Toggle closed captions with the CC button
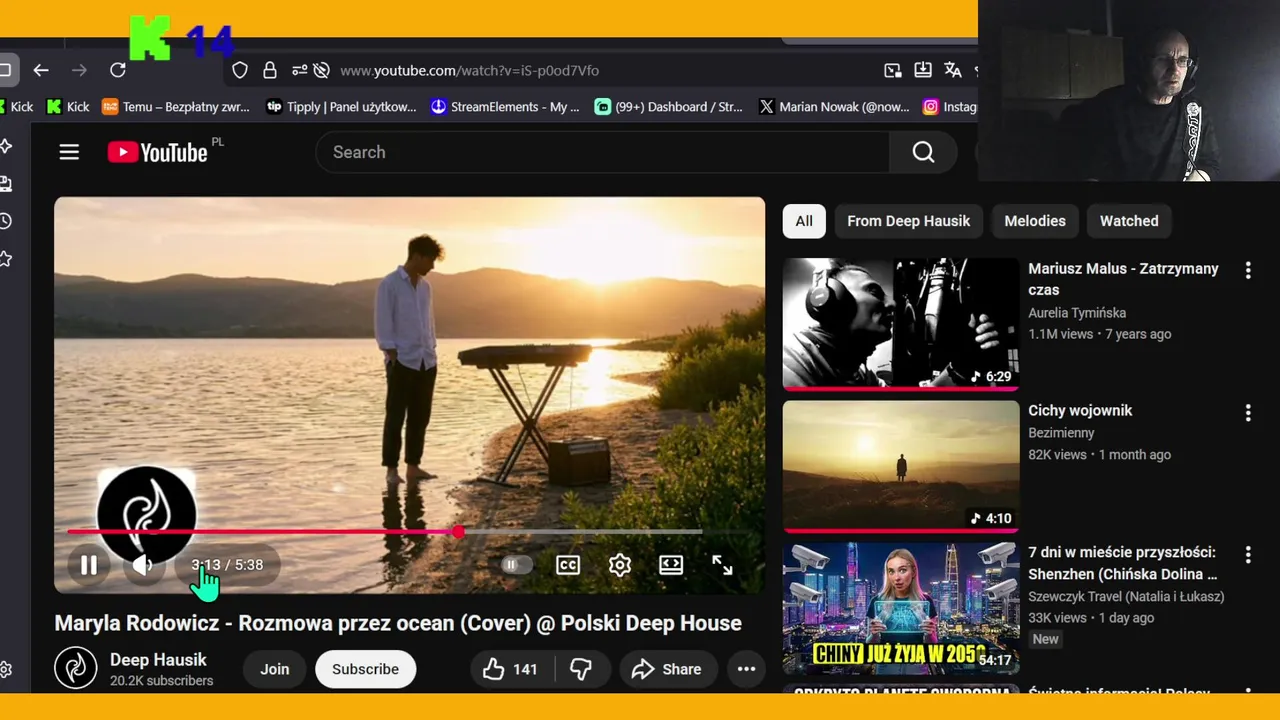The width and height of the screenshot is (1280, 720). [x=568, y=565]
